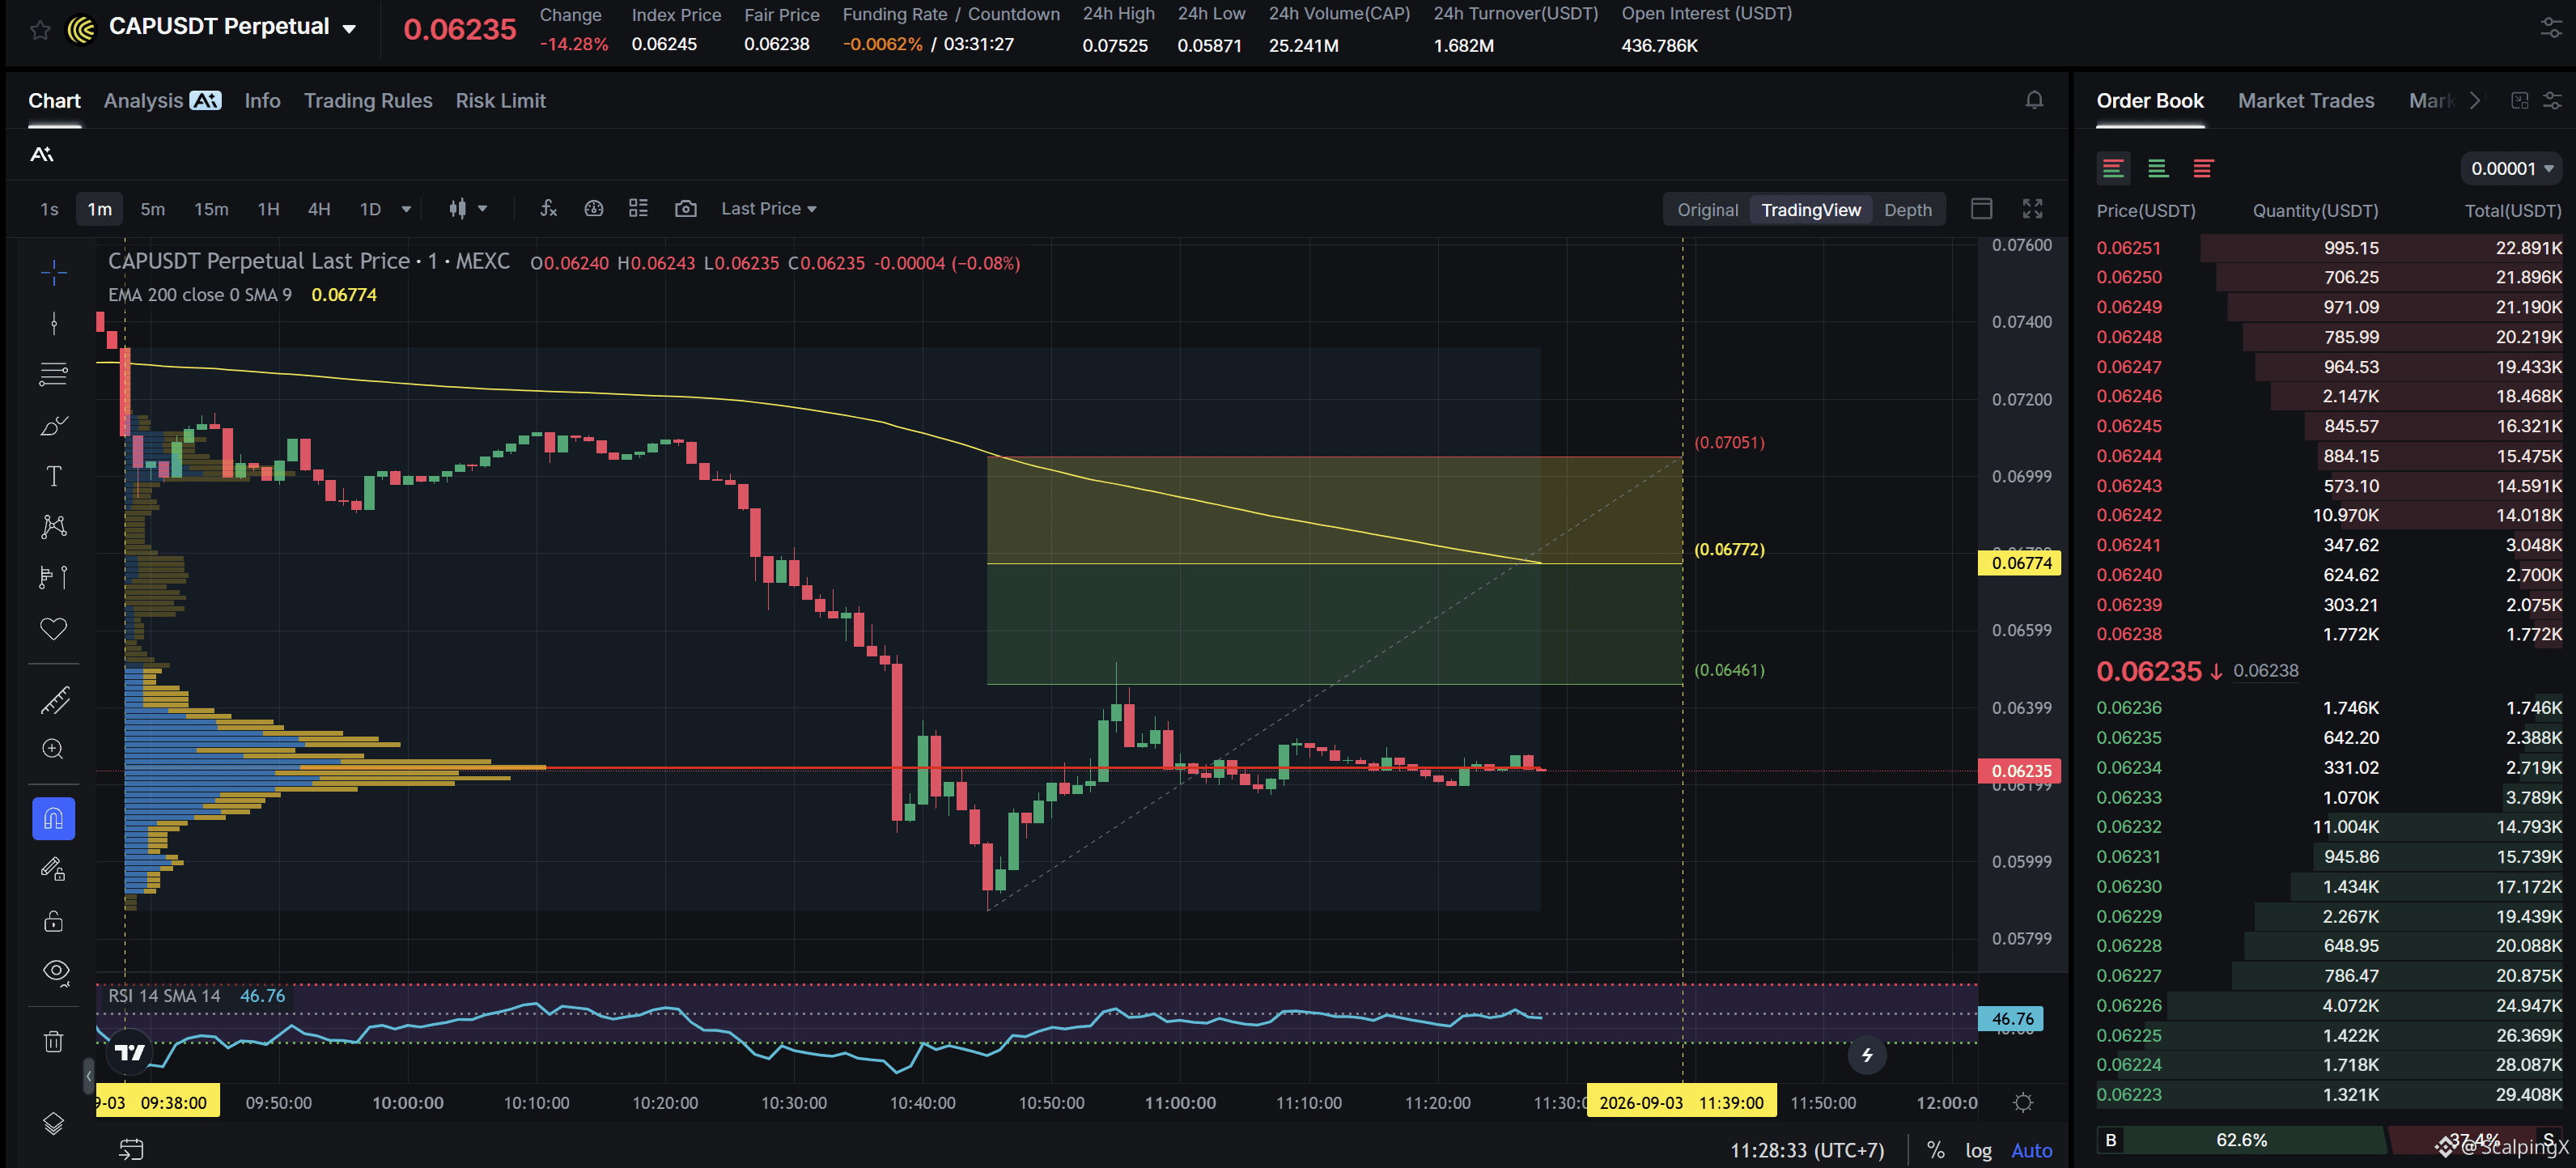Click the red 0.06235 price label on axis
2576x1168 pixels.
point(2021,770)
